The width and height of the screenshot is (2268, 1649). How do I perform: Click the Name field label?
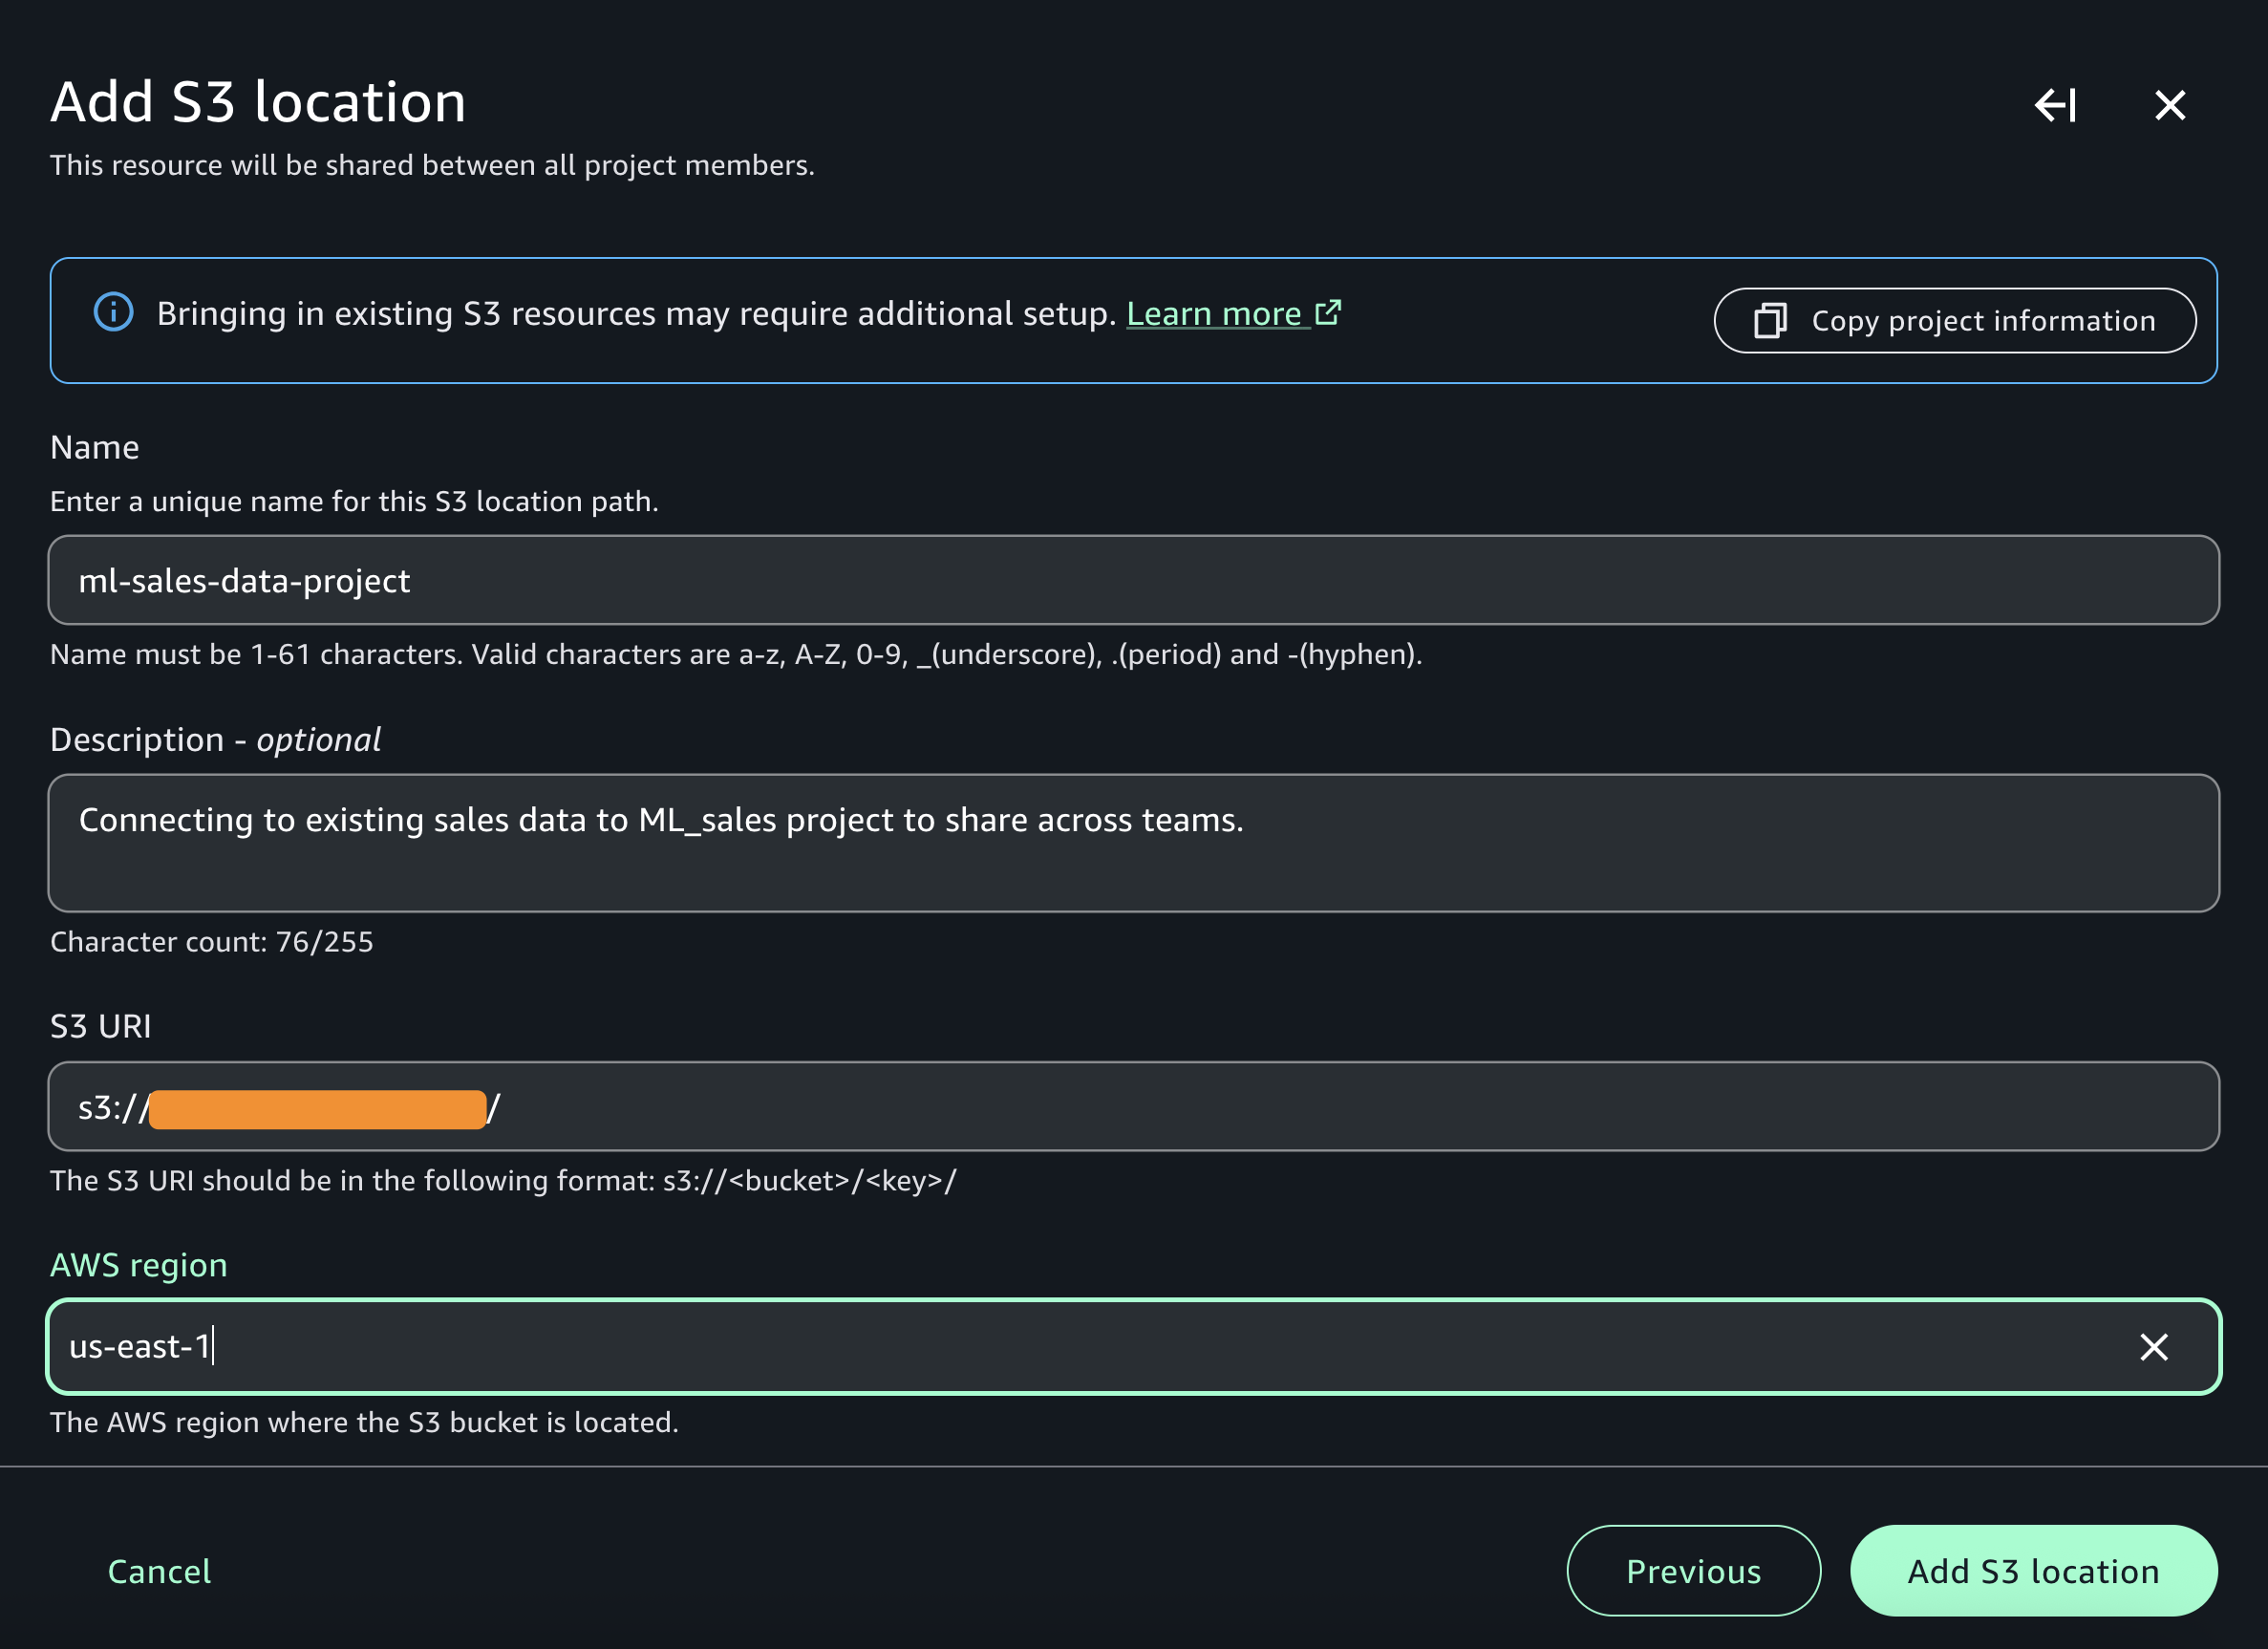[95, 447]
